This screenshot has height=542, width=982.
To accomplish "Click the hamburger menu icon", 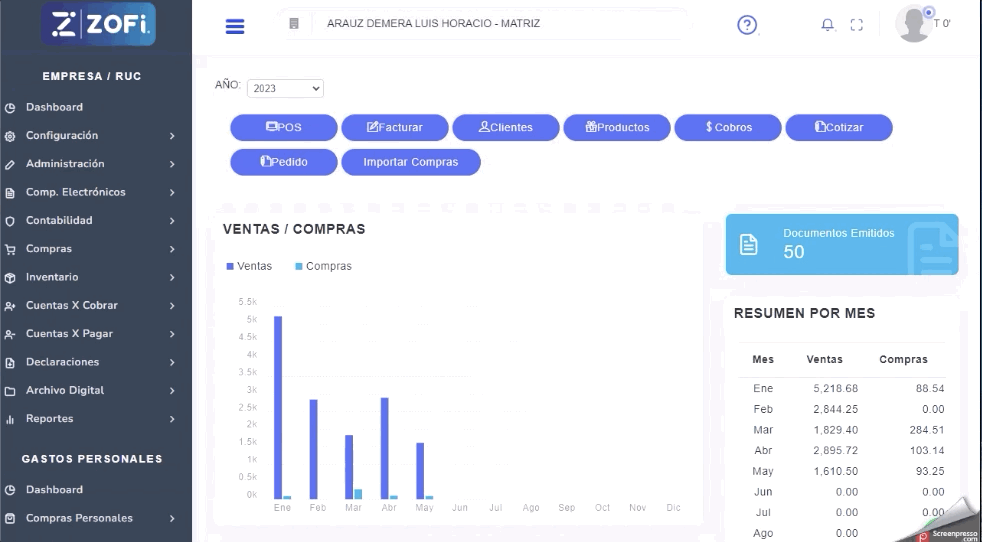I will pos(235,27).
